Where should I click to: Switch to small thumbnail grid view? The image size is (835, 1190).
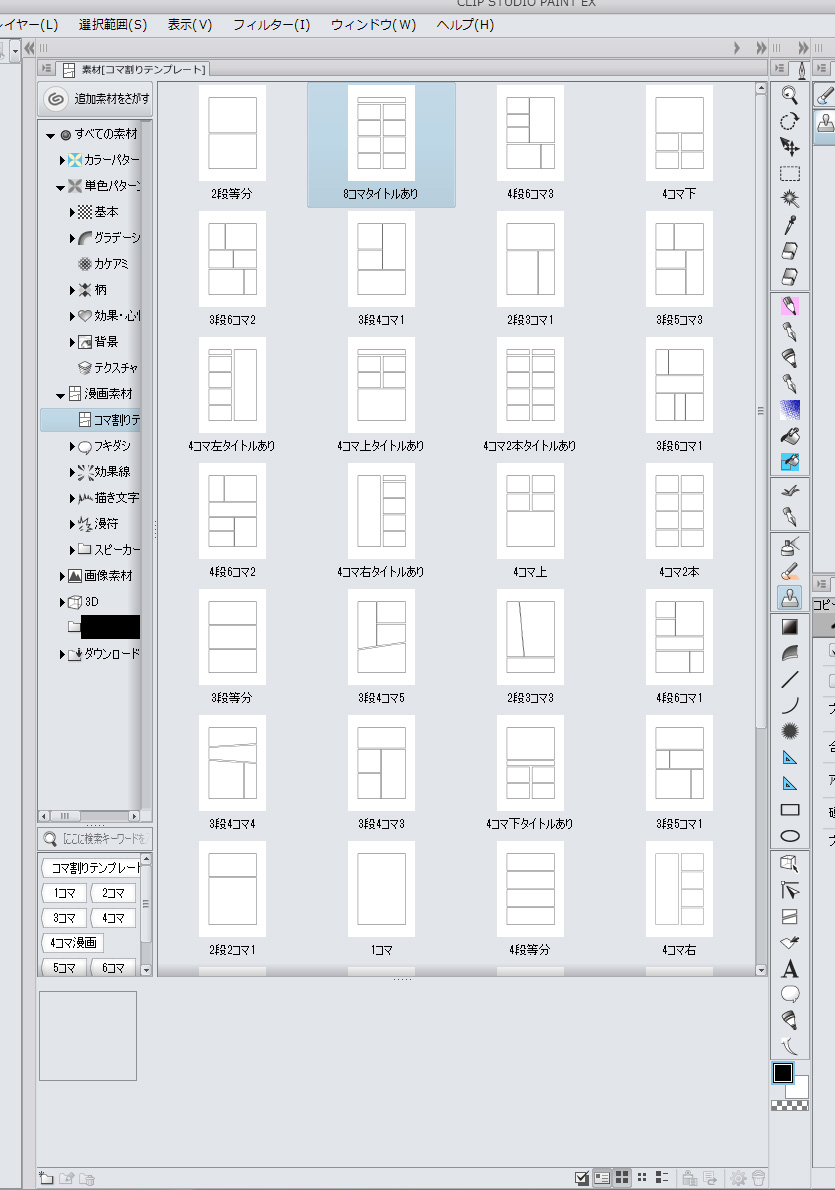[642, 1178]
